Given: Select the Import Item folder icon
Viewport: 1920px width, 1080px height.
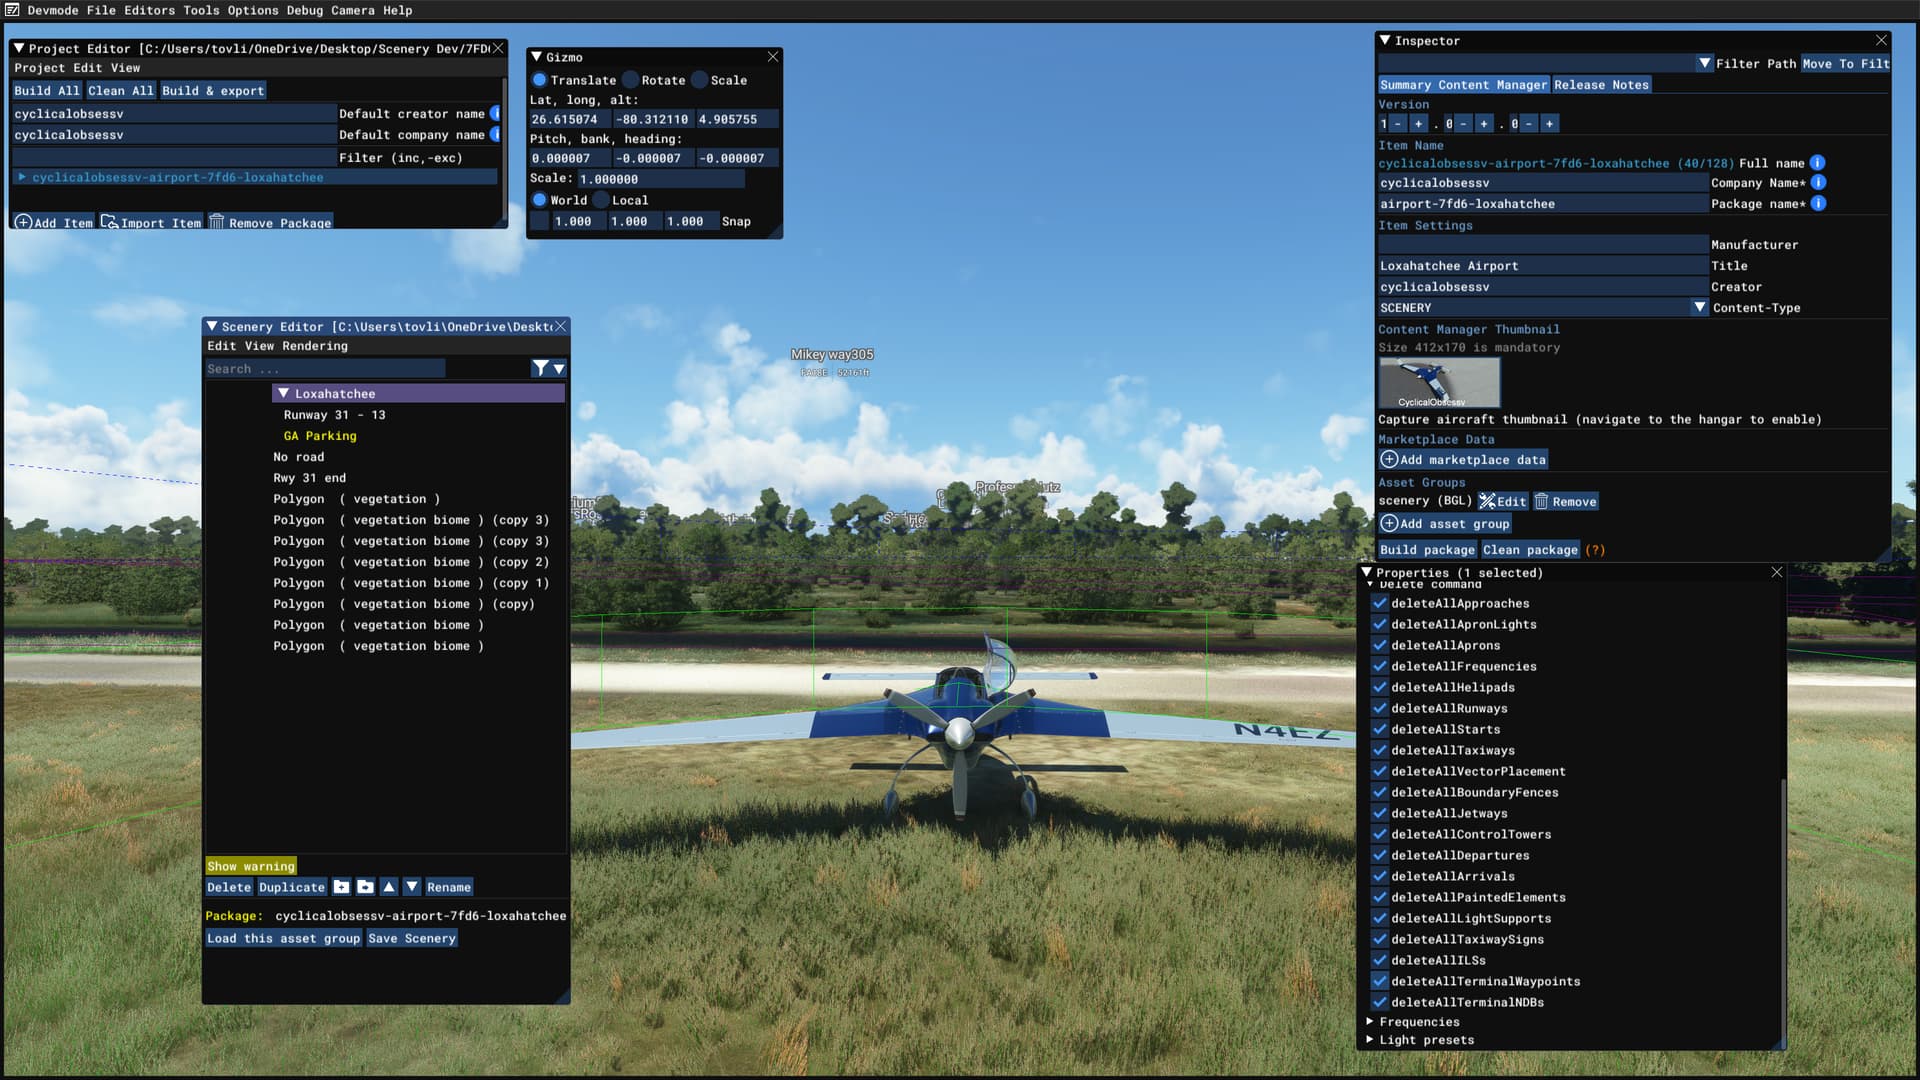Looking at the screenshot, I should click(x=110, y=222).
